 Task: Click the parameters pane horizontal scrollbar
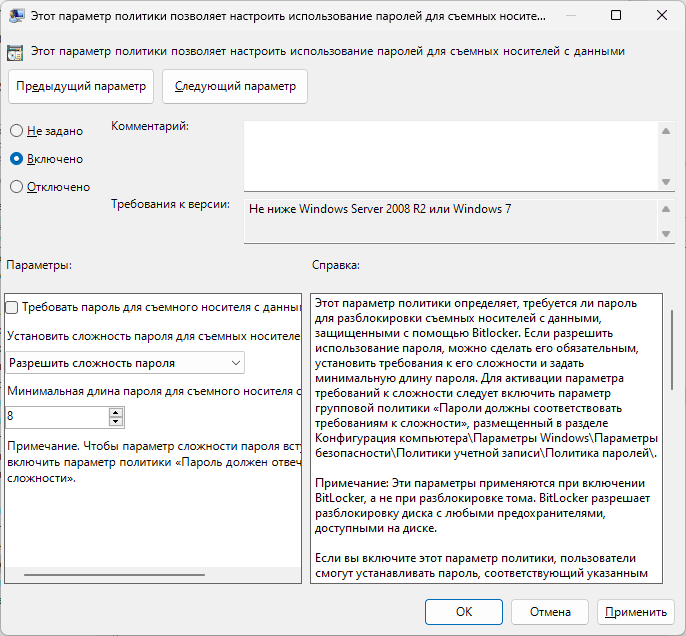click(114, 575)
